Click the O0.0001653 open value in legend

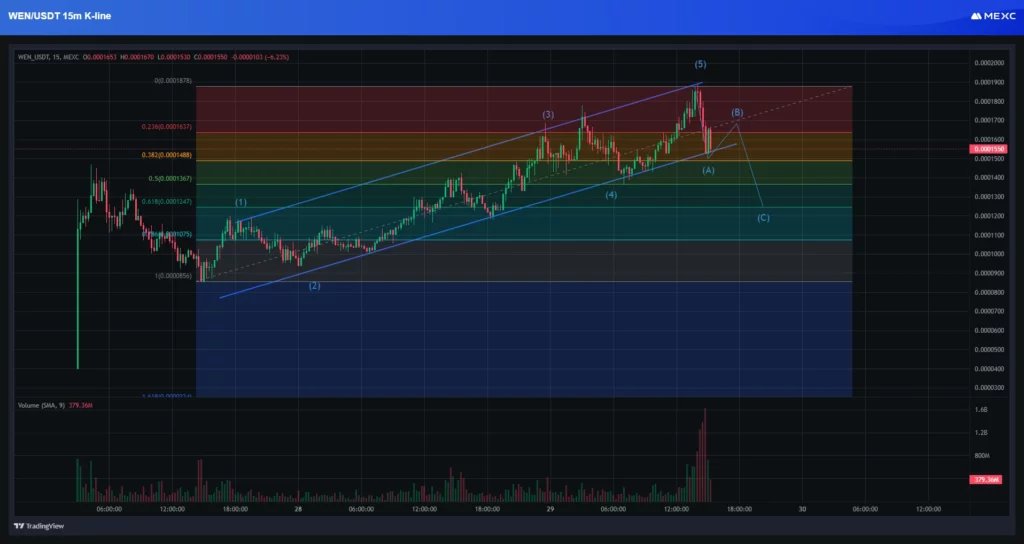tap(100, 57)
